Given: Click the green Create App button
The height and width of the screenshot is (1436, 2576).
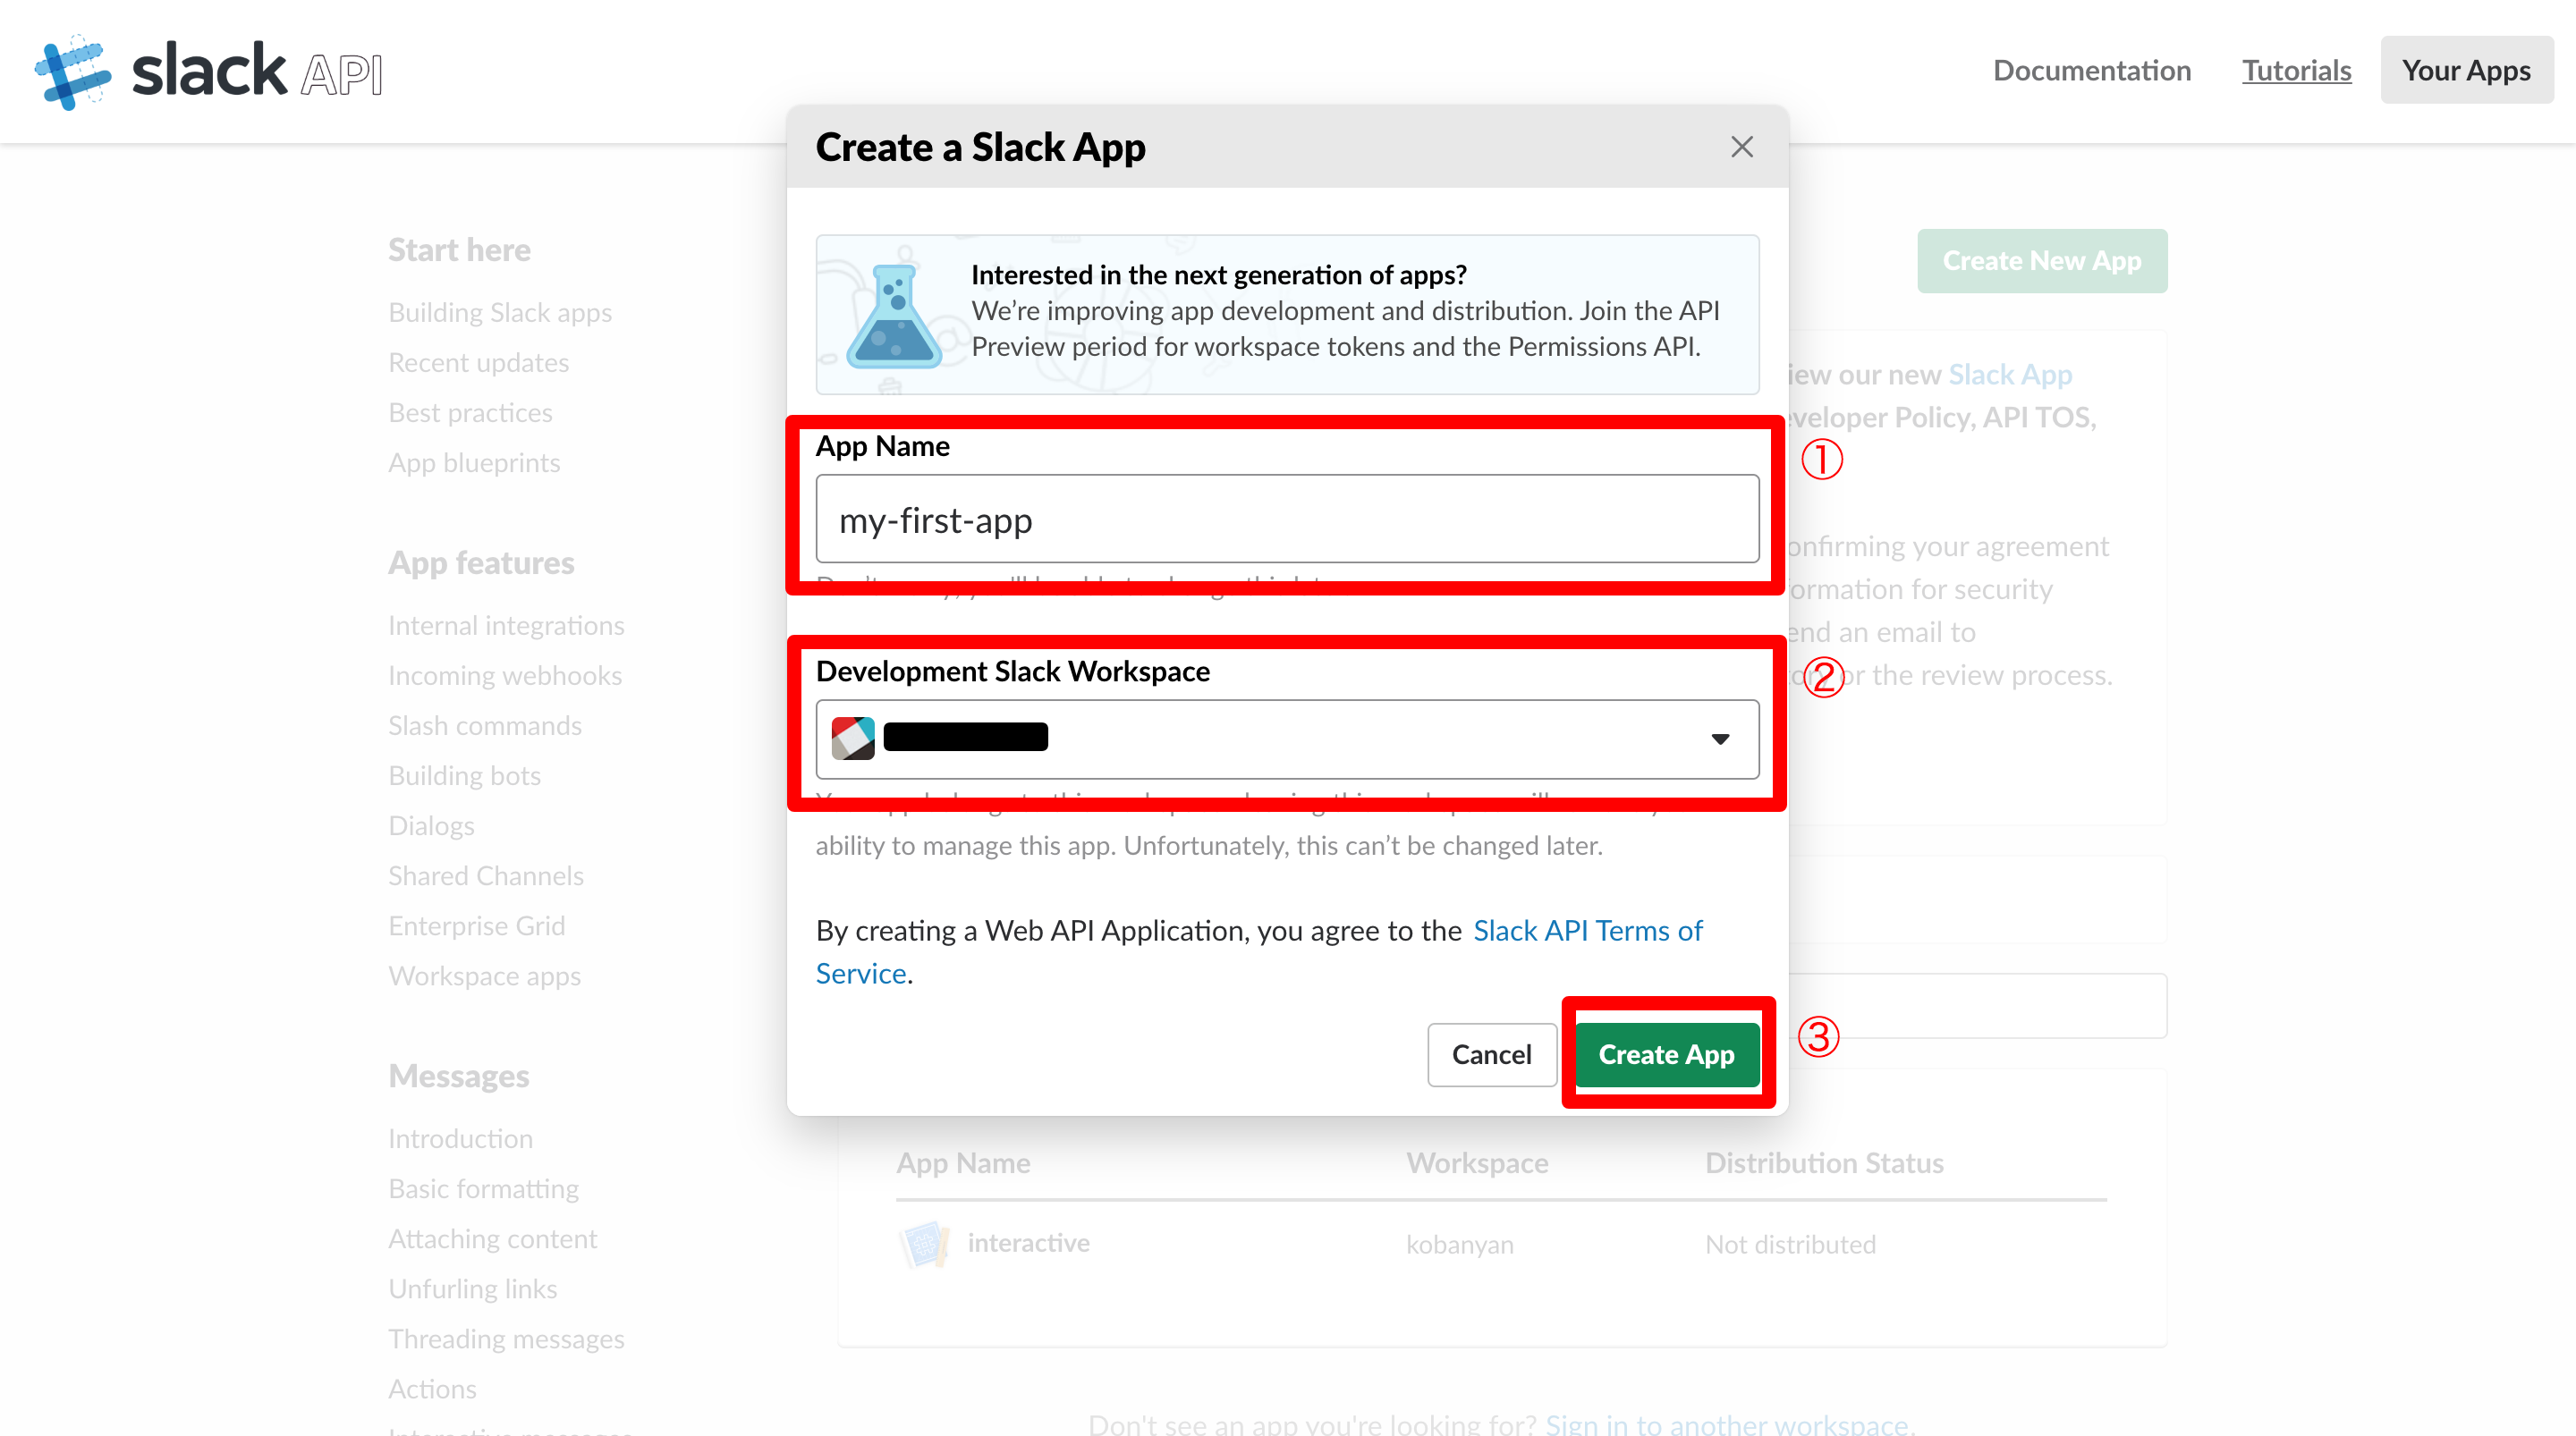Looking at the screenshot, I should click(x=1666, y=1053).
